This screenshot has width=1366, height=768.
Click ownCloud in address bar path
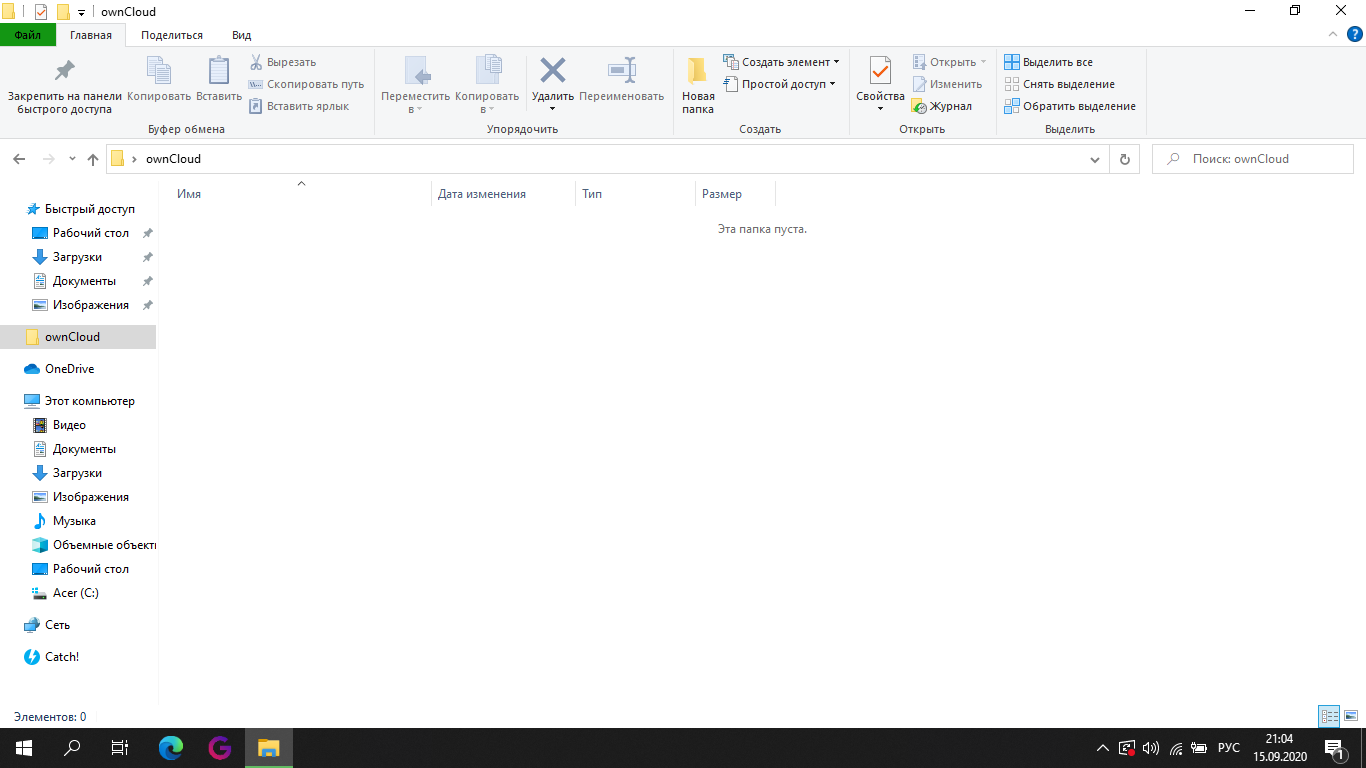click(173, 159)
